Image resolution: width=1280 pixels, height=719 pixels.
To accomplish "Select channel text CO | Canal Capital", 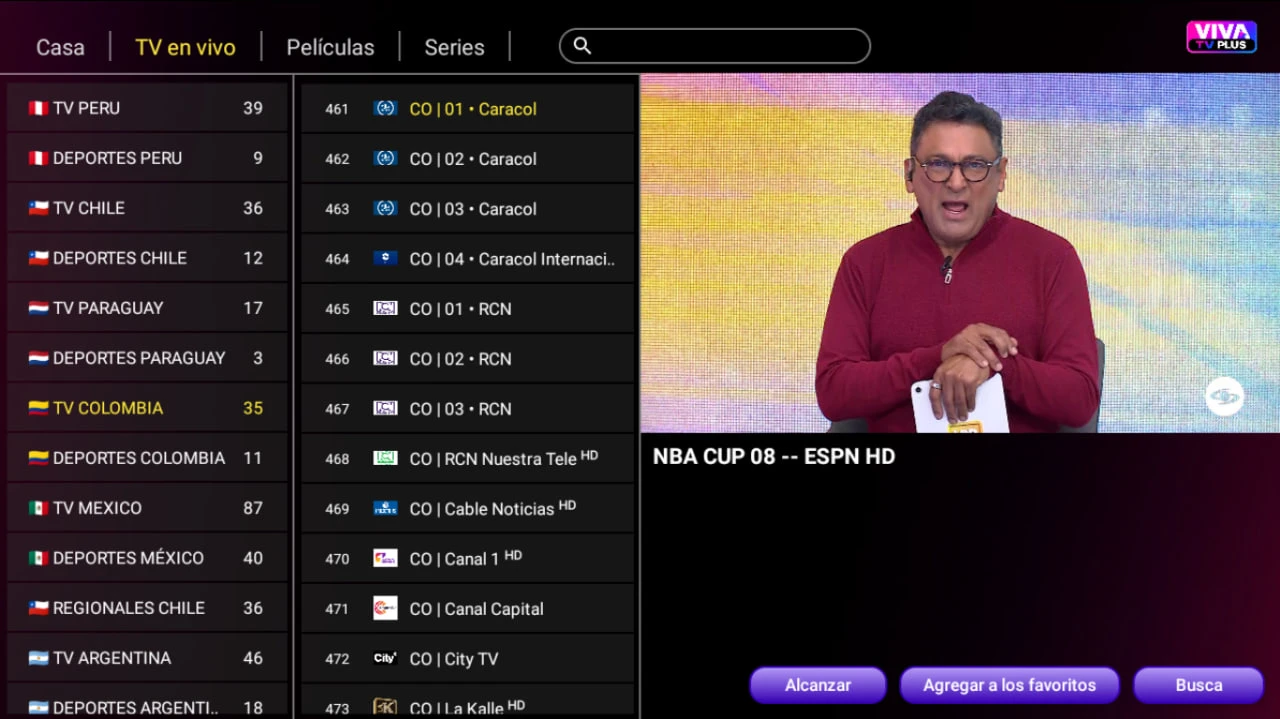I will coord(476,609).
